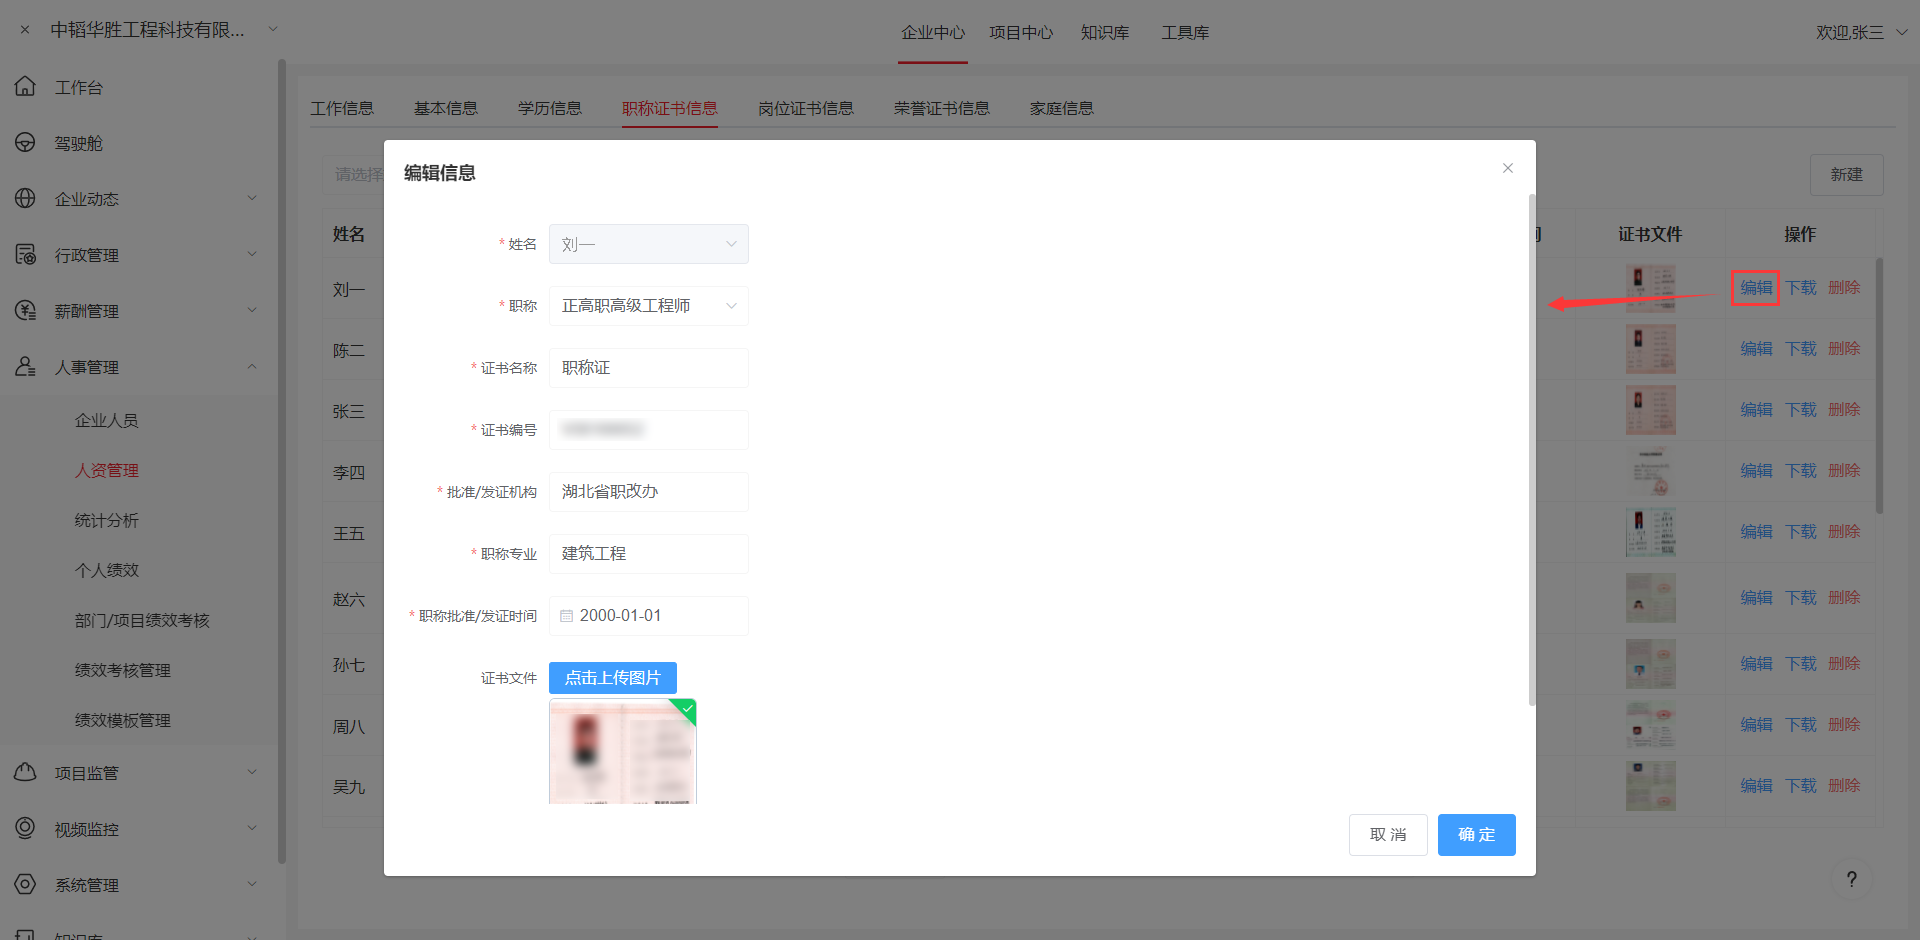The image size is (1920, 940).
Task: Click 下载 link in 王五 row
Action: point(1801,532)
